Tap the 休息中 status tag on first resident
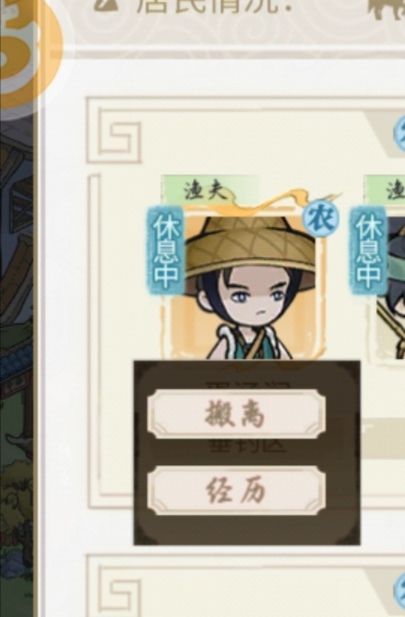The width and height of the screenshot is (405, 617). (x=165, y=250)
